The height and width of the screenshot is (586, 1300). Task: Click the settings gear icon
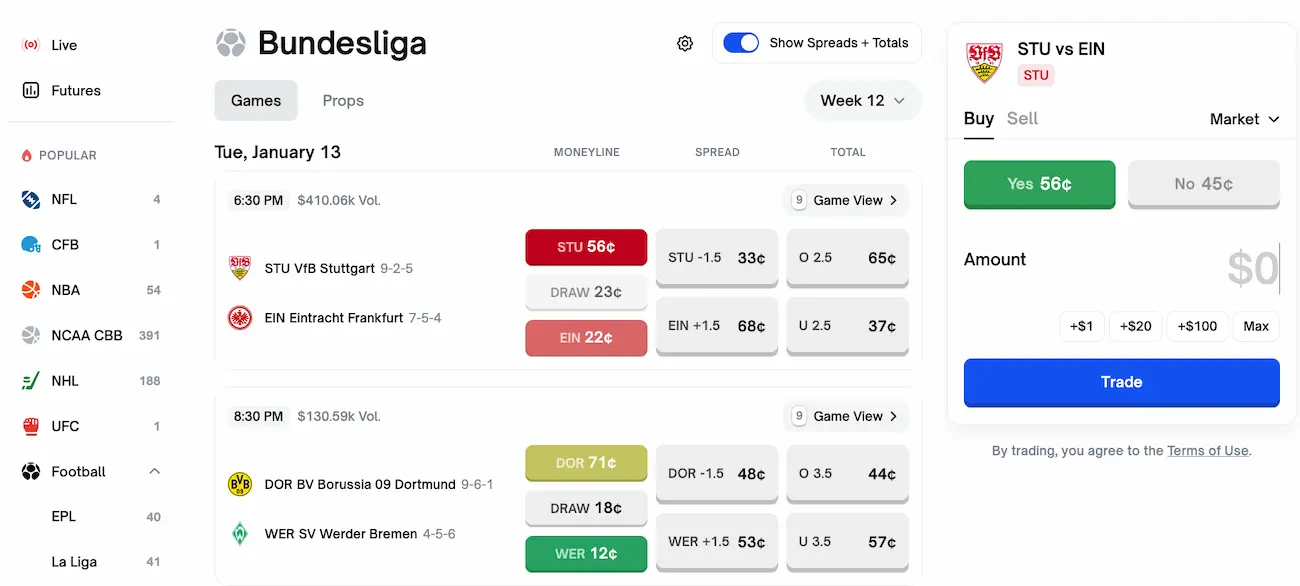click(x=685, y=43)
